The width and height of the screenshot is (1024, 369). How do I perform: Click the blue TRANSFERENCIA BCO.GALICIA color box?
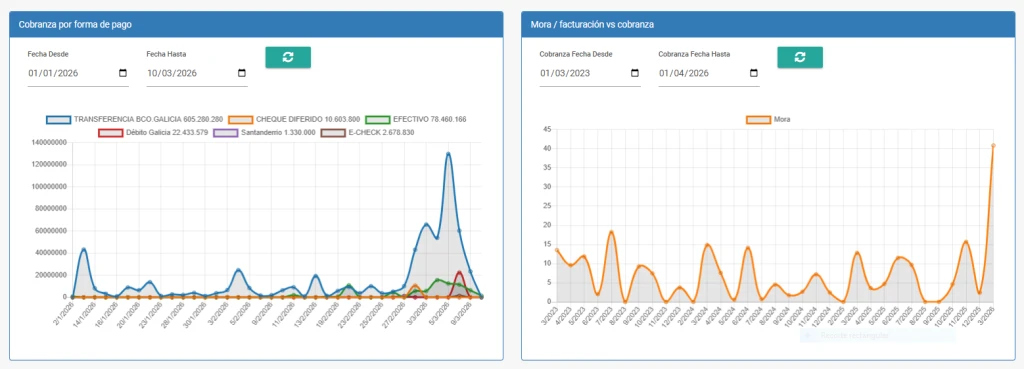[x=58, y=120]
